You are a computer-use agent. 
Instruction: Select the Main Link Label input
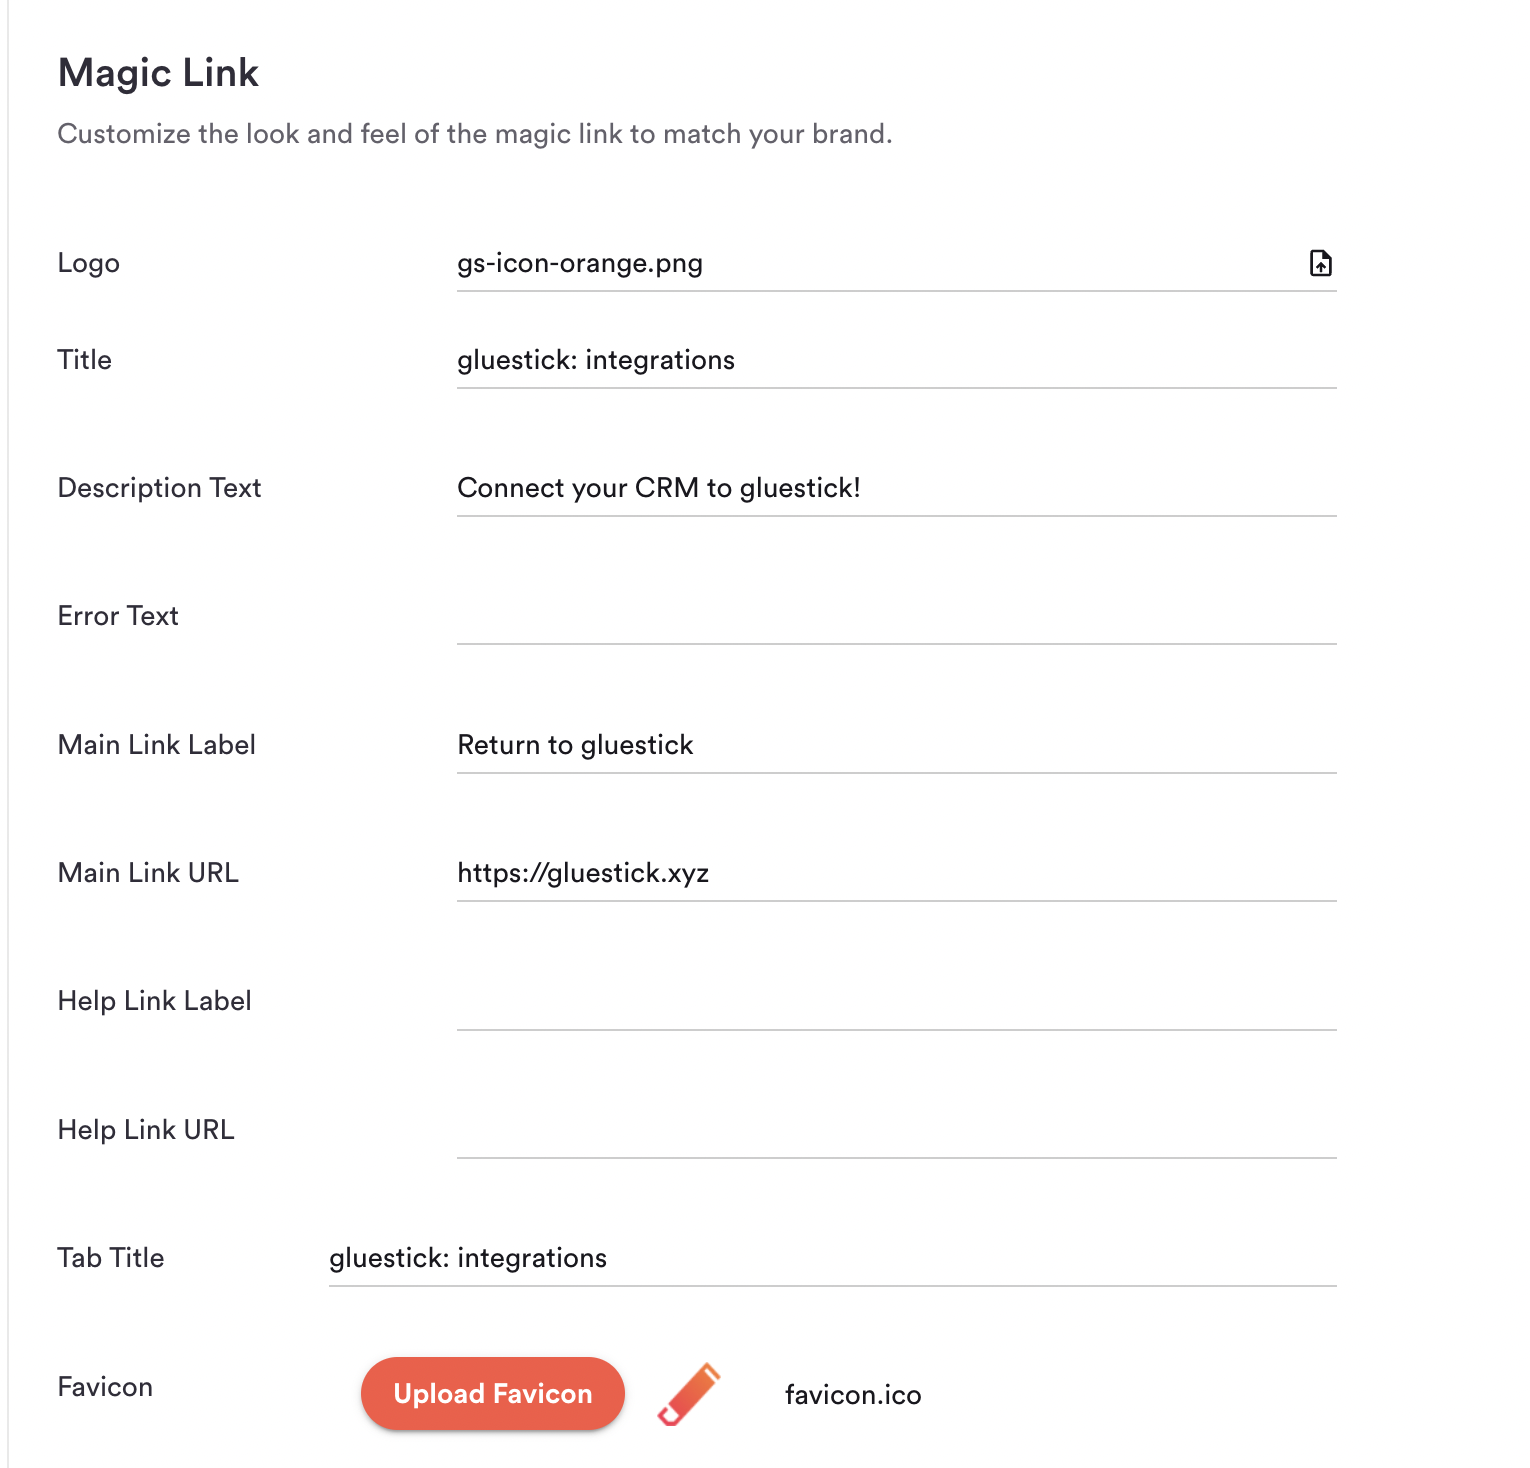point(896,746)
